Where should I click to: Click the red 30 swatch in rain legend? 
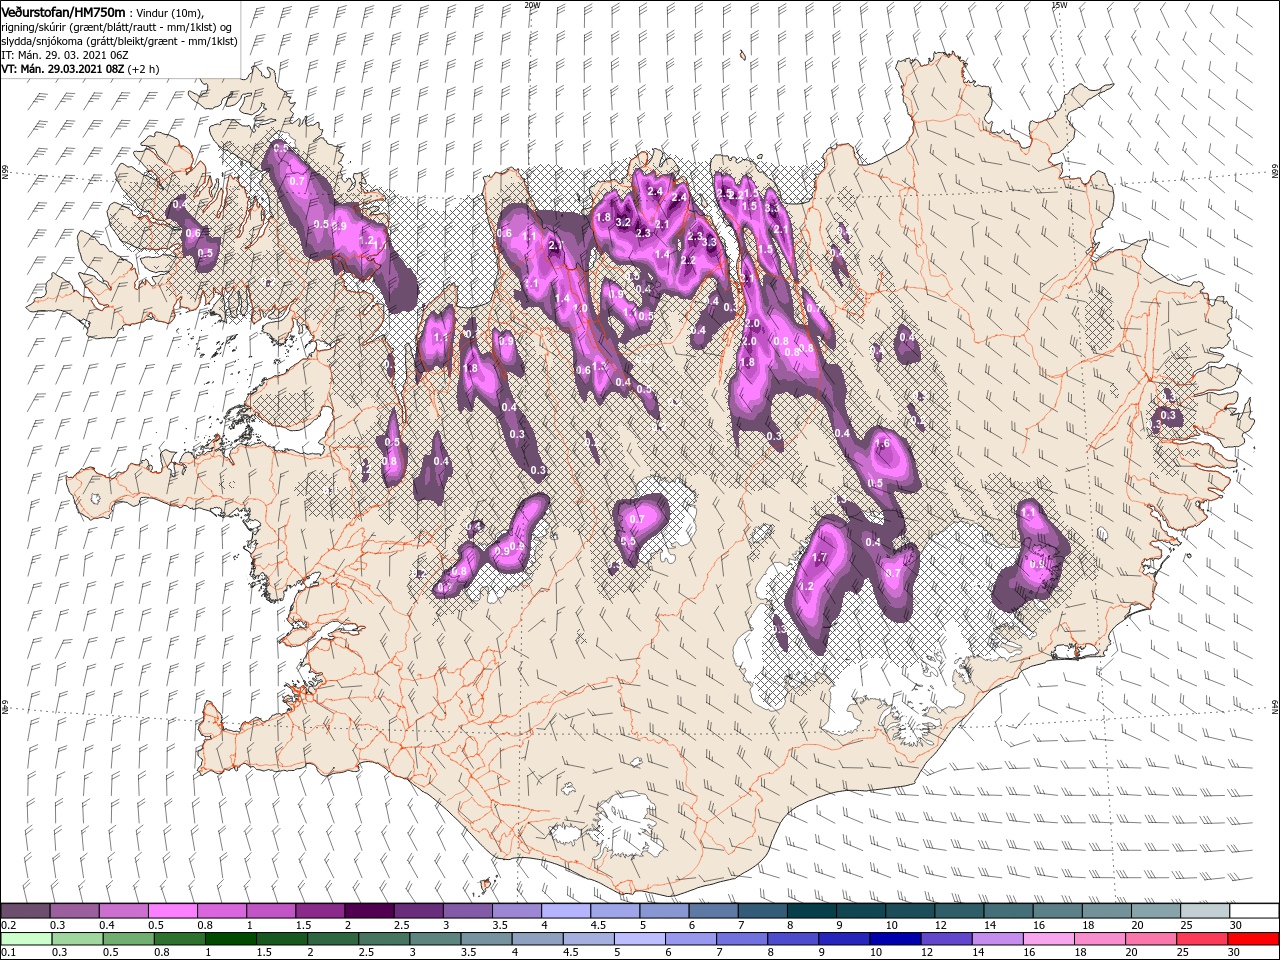coord(1253,939)
